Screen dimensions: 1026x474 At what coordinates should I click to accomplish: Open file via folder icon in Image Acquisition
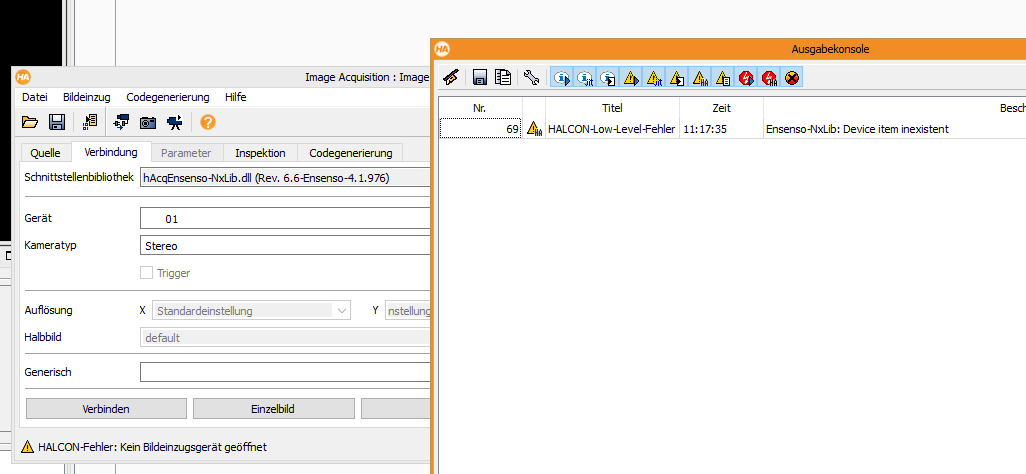[x=30, y=122]
